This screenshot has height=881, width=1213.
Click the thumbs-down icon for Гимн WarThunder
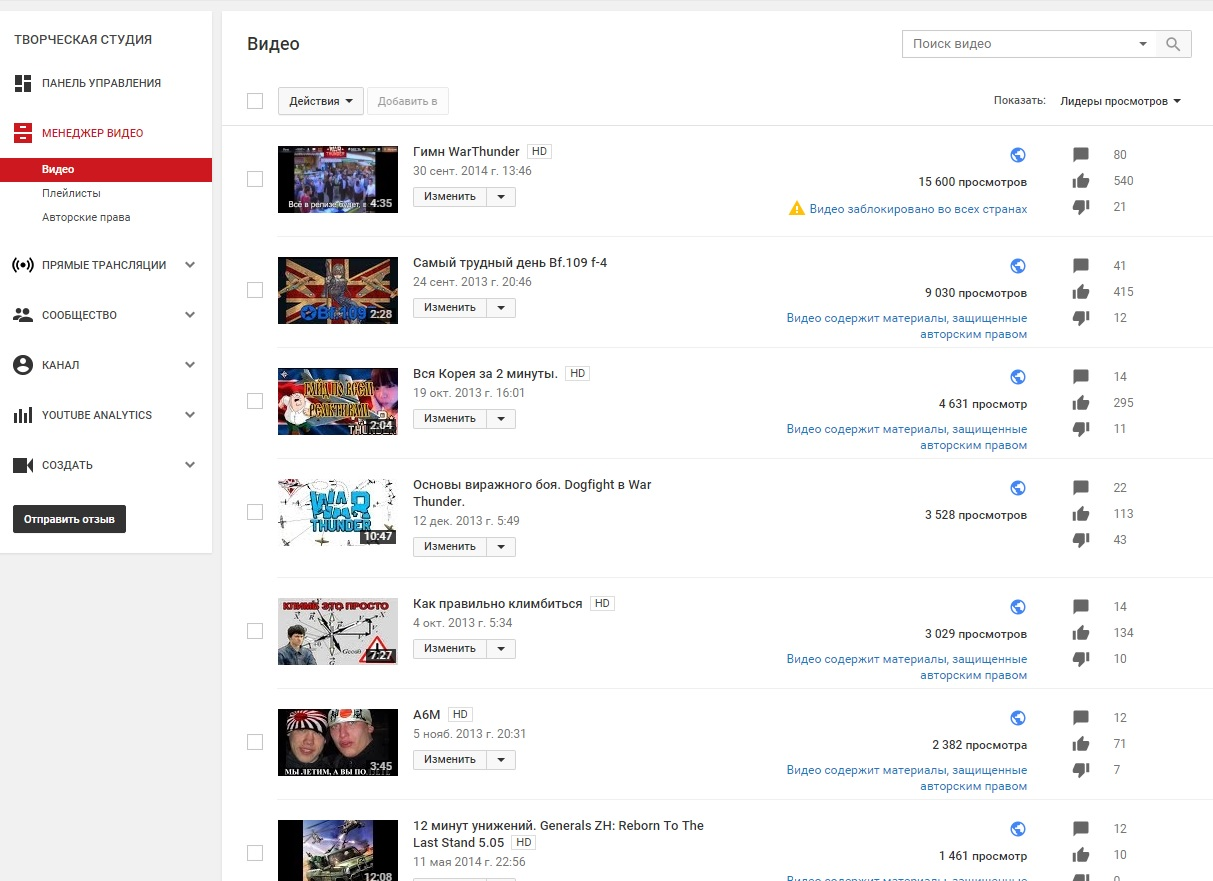[1080, 207]
